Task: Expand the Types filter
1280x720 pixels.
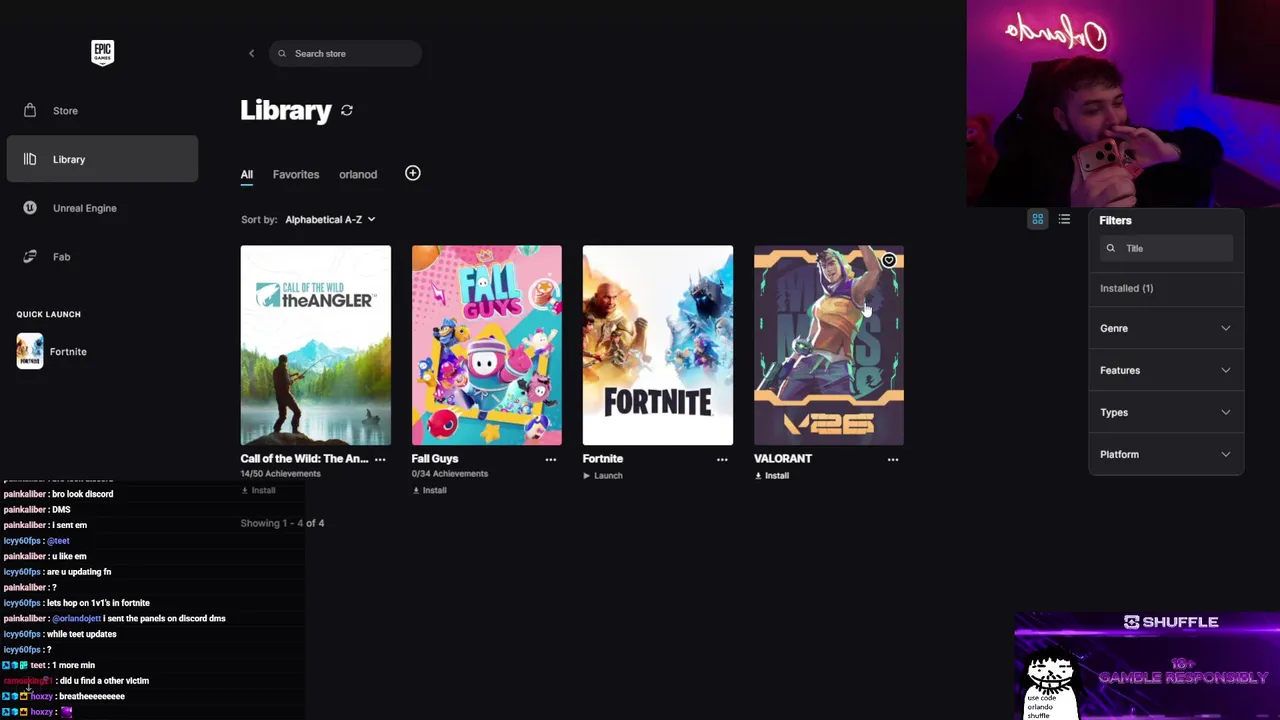Action: coord(1166,412)
